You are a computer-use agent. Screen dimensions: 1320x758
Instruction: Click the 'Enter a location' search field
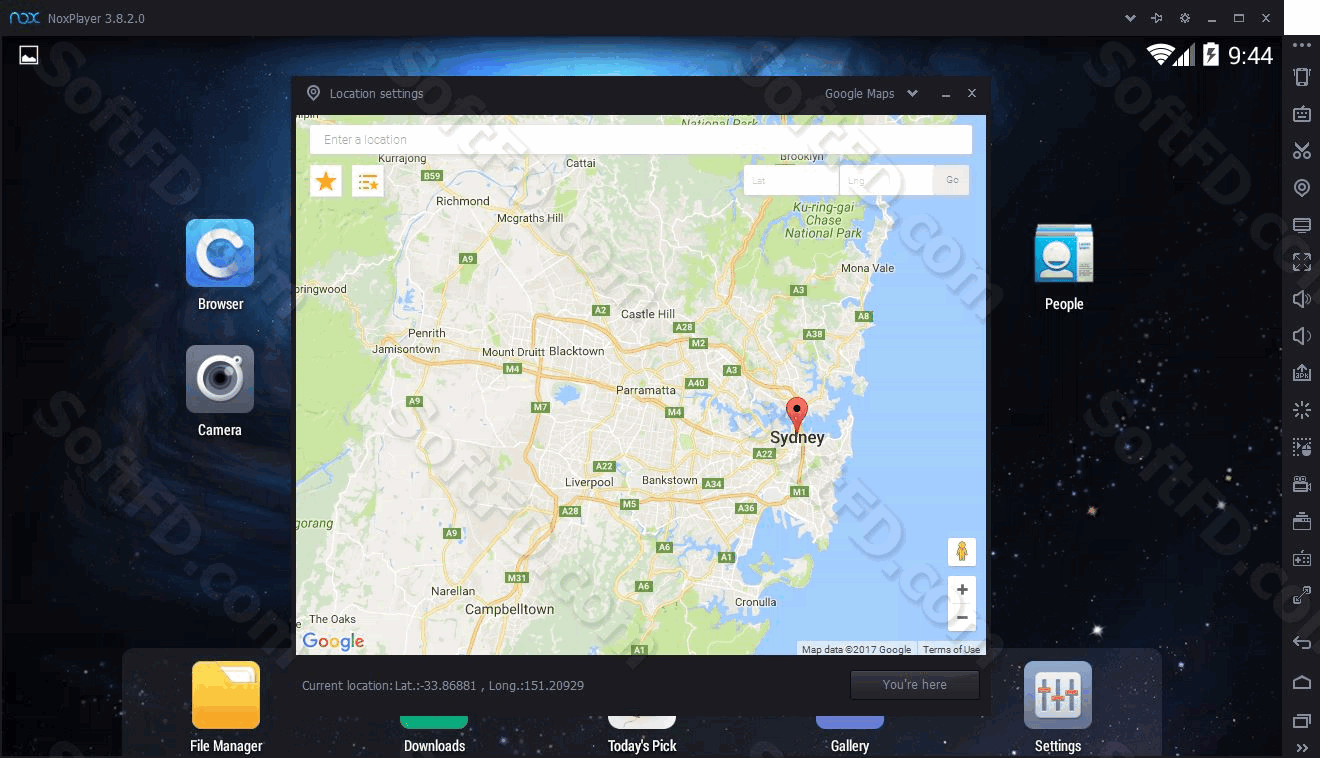tap(641, 139)
